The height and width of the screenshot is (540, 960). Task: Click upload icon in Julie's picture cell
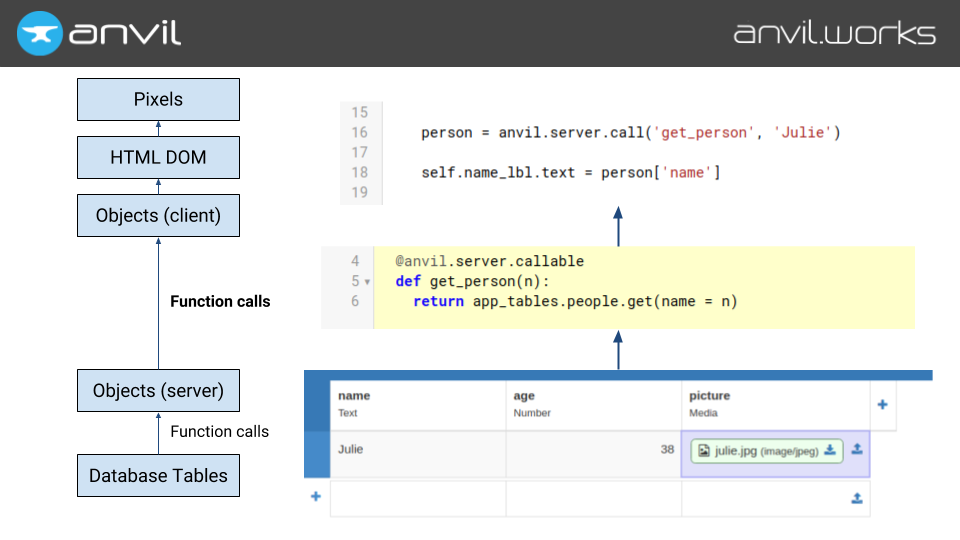857,451
